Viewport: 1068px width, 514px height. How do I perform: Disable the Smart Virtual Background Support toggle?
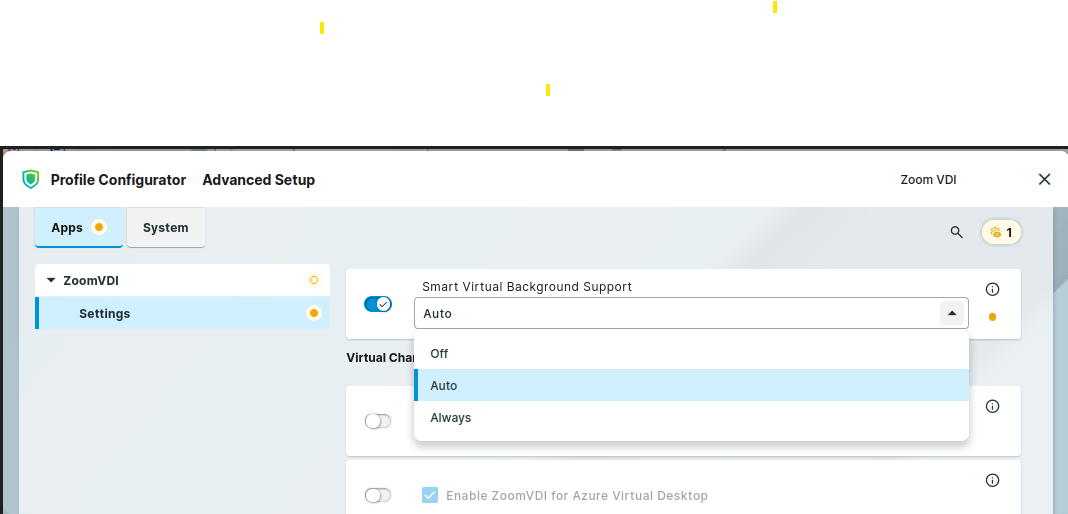click(x=378, y=304)
